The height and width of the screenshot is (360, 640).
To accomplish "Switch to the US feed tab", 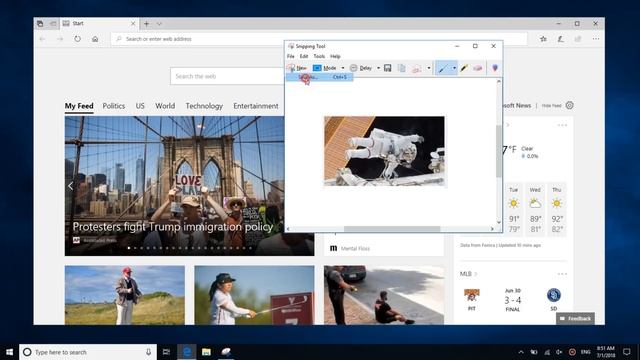I will point(140,106).
